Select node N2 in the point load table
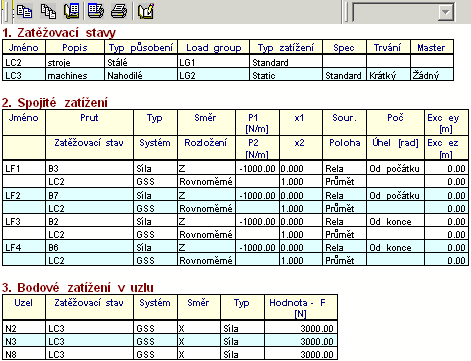 pyautogui.click(x=24, y=328)
